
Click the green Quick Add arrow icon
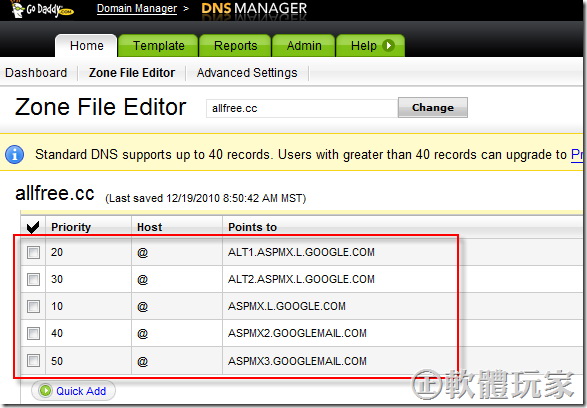click(45, 391)
